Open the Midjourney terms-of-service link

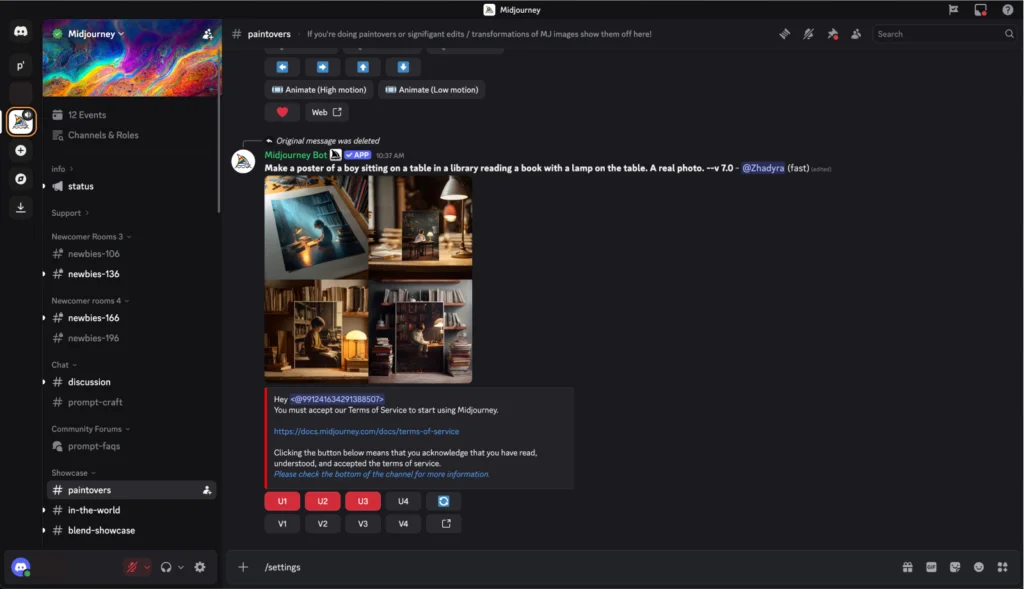pos(366,432)
